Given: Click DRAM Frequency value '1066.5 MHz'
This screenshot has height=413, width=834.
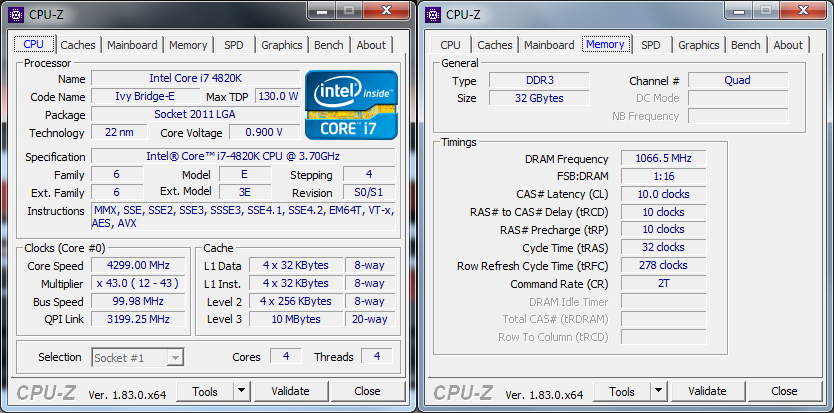Looking at the screenshot, I should pos(663,159).
